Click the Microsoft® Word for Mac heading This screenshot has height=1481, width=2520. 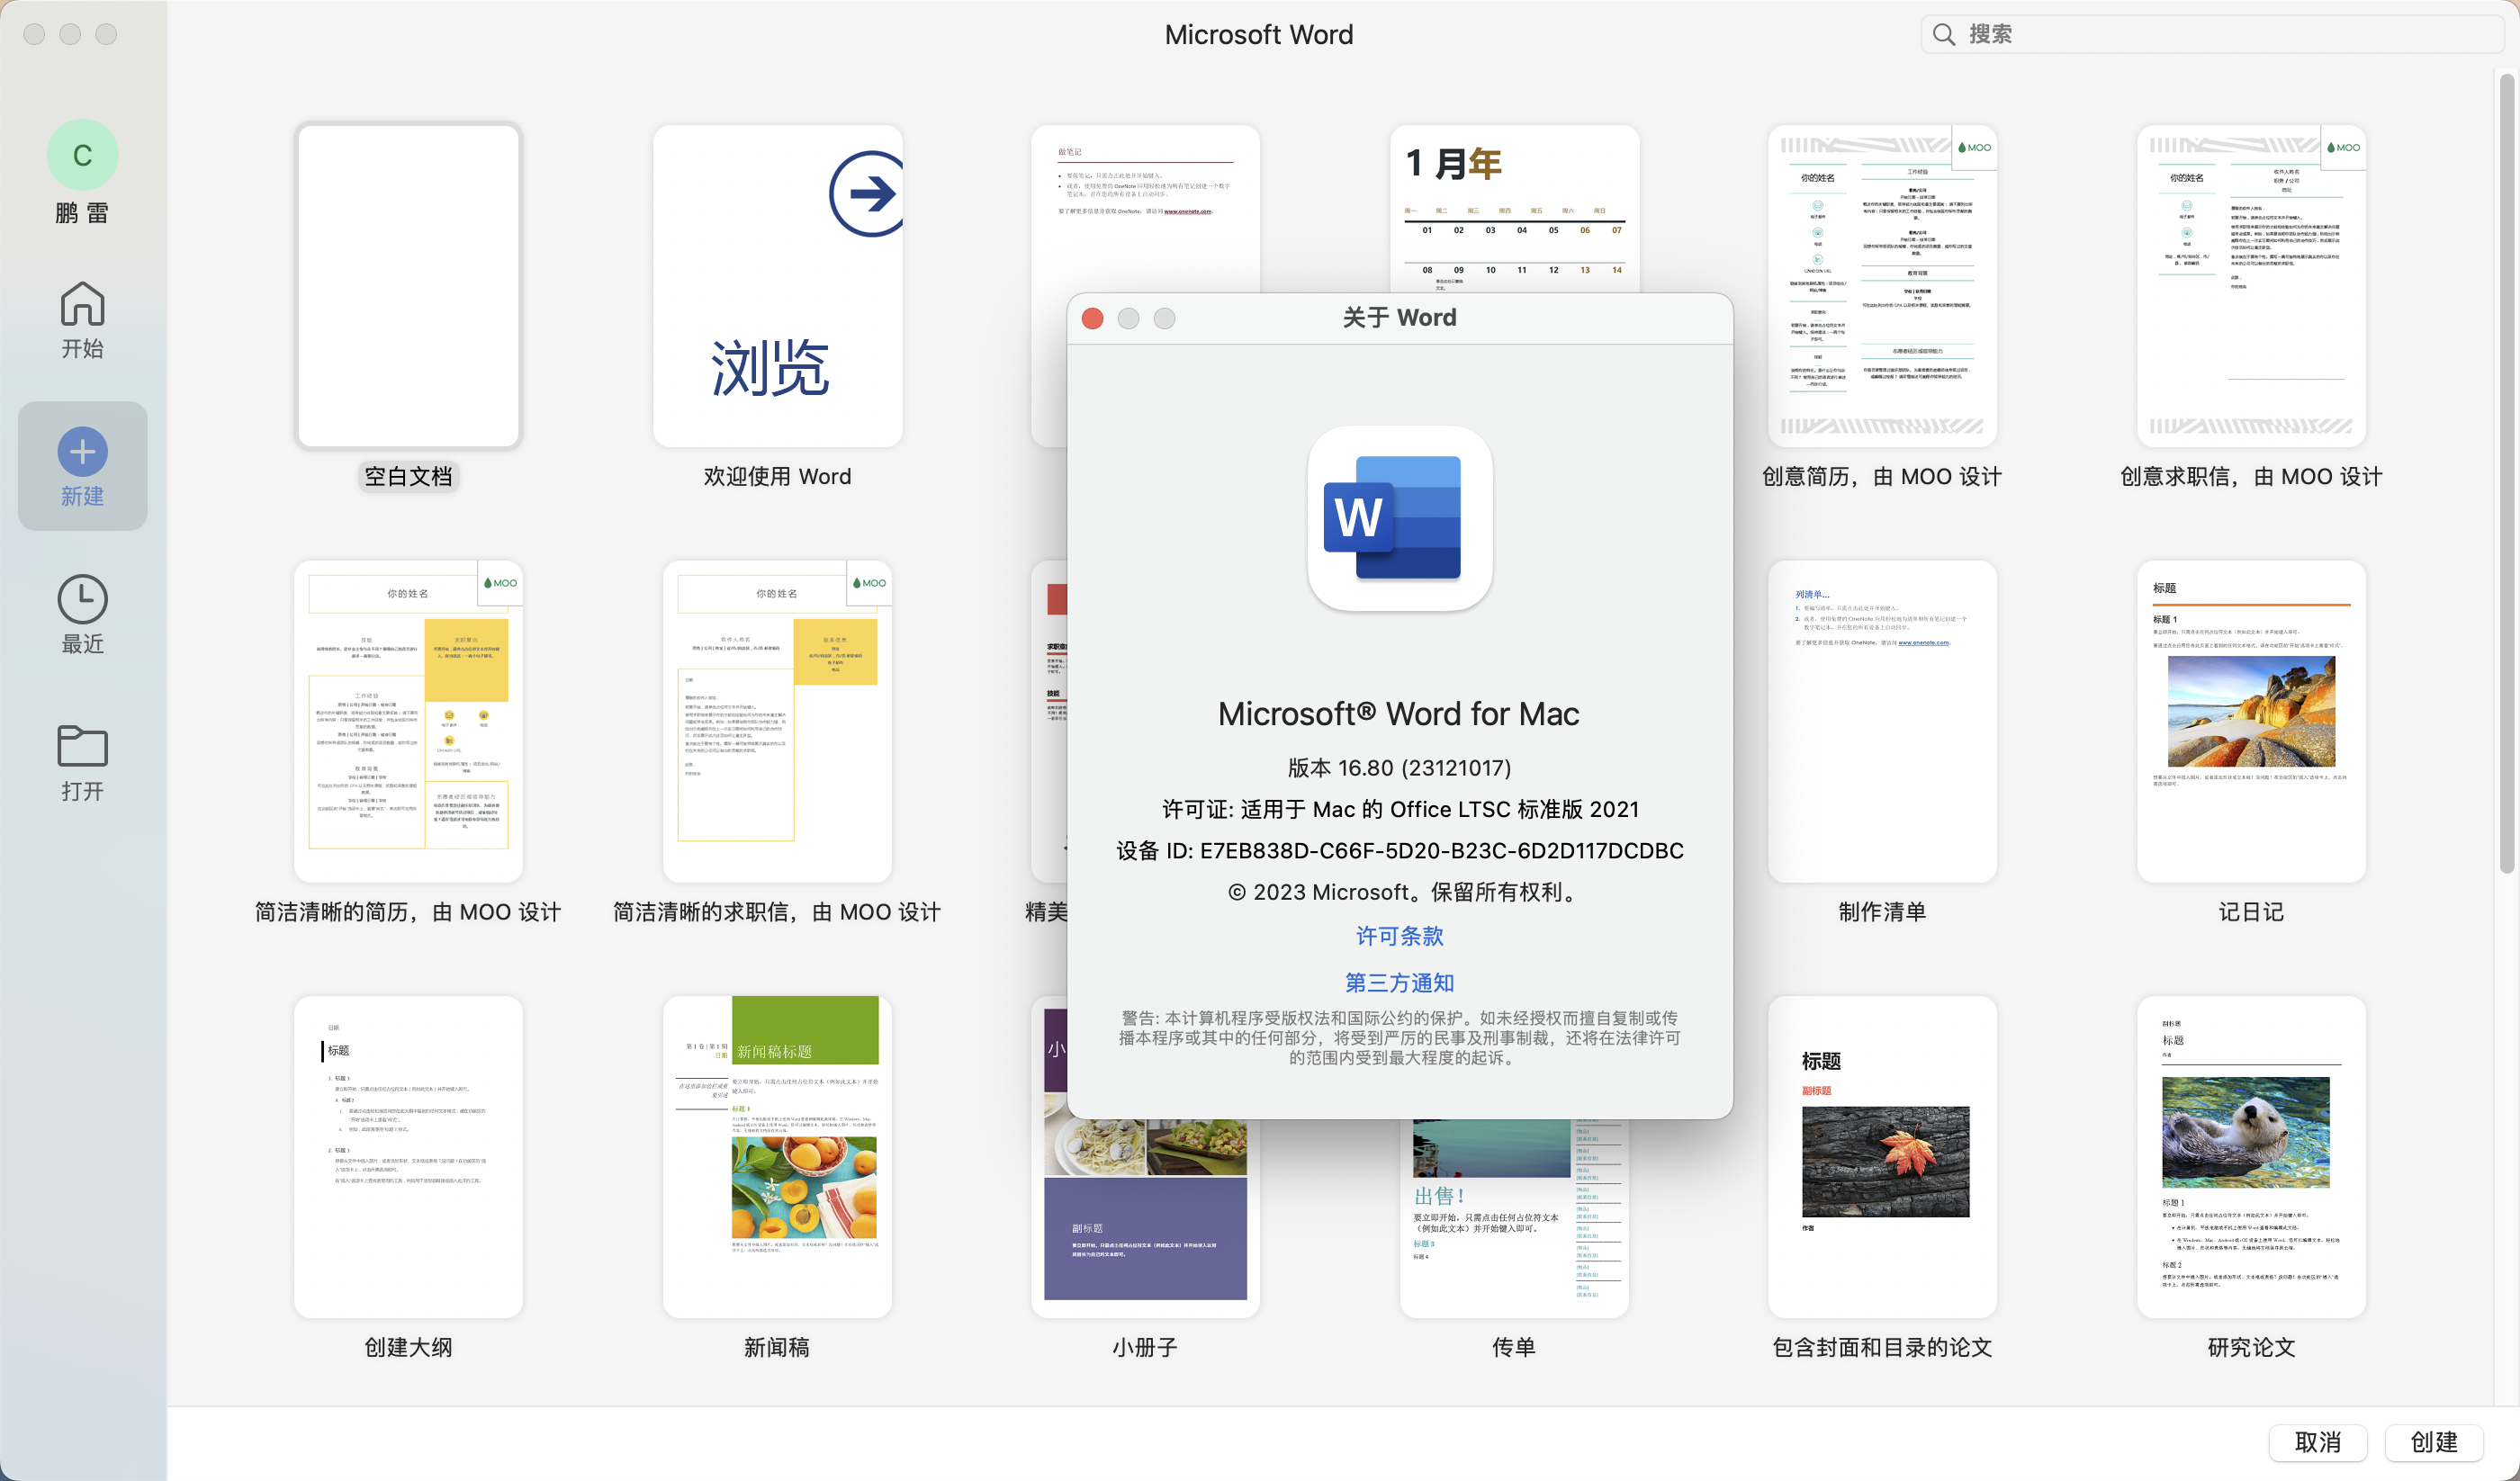(x=1399, y=713)
